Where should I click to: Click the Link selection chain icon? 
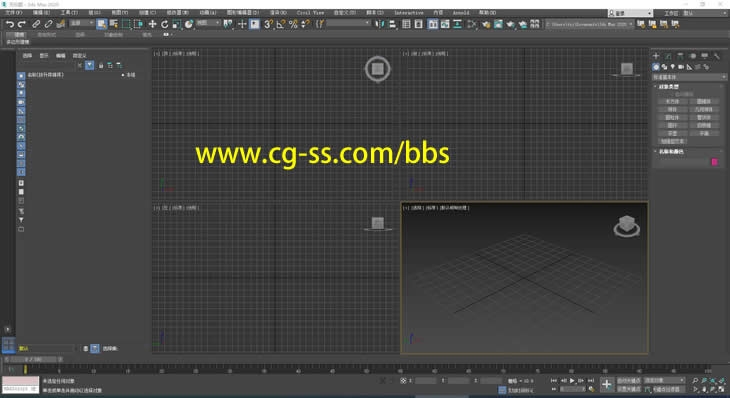36,24
